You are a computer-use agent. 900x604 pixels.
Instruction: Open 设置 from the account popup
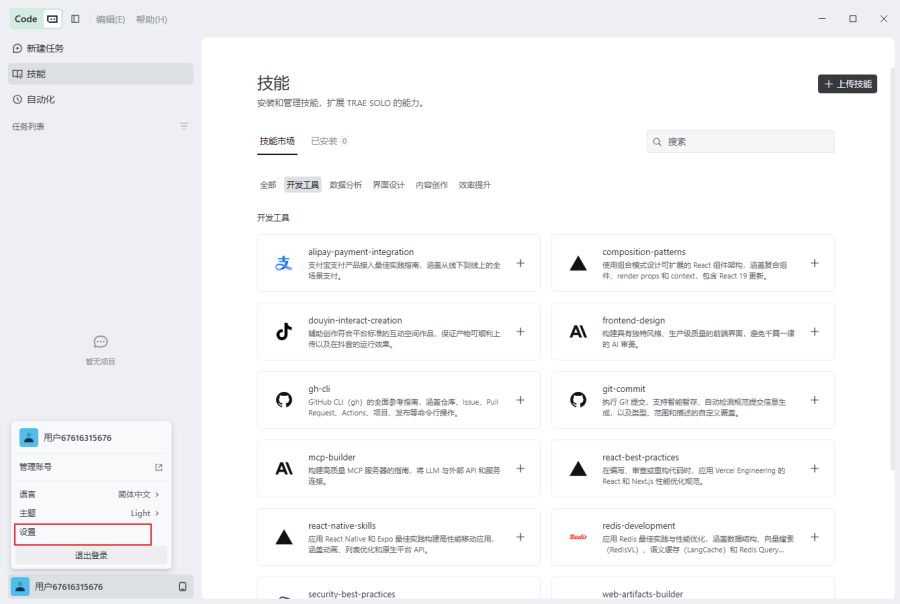[x=83, y=533]
